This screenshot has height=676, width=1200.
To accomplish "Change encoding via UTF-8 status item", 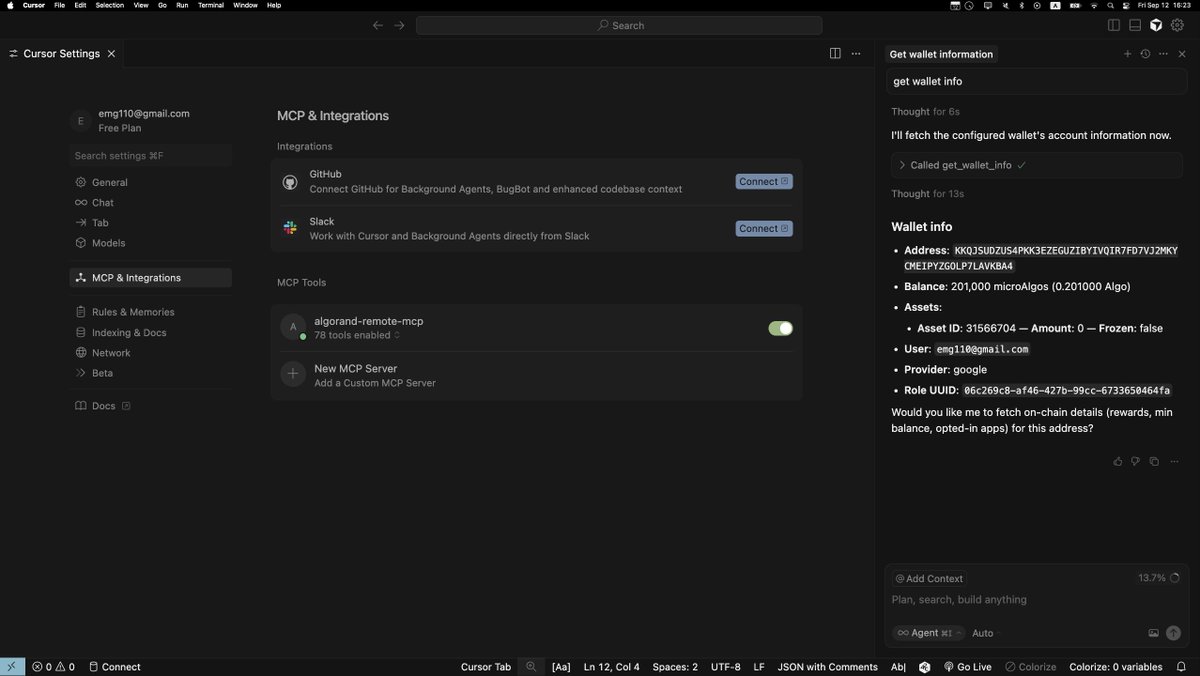I will [726, 666].
